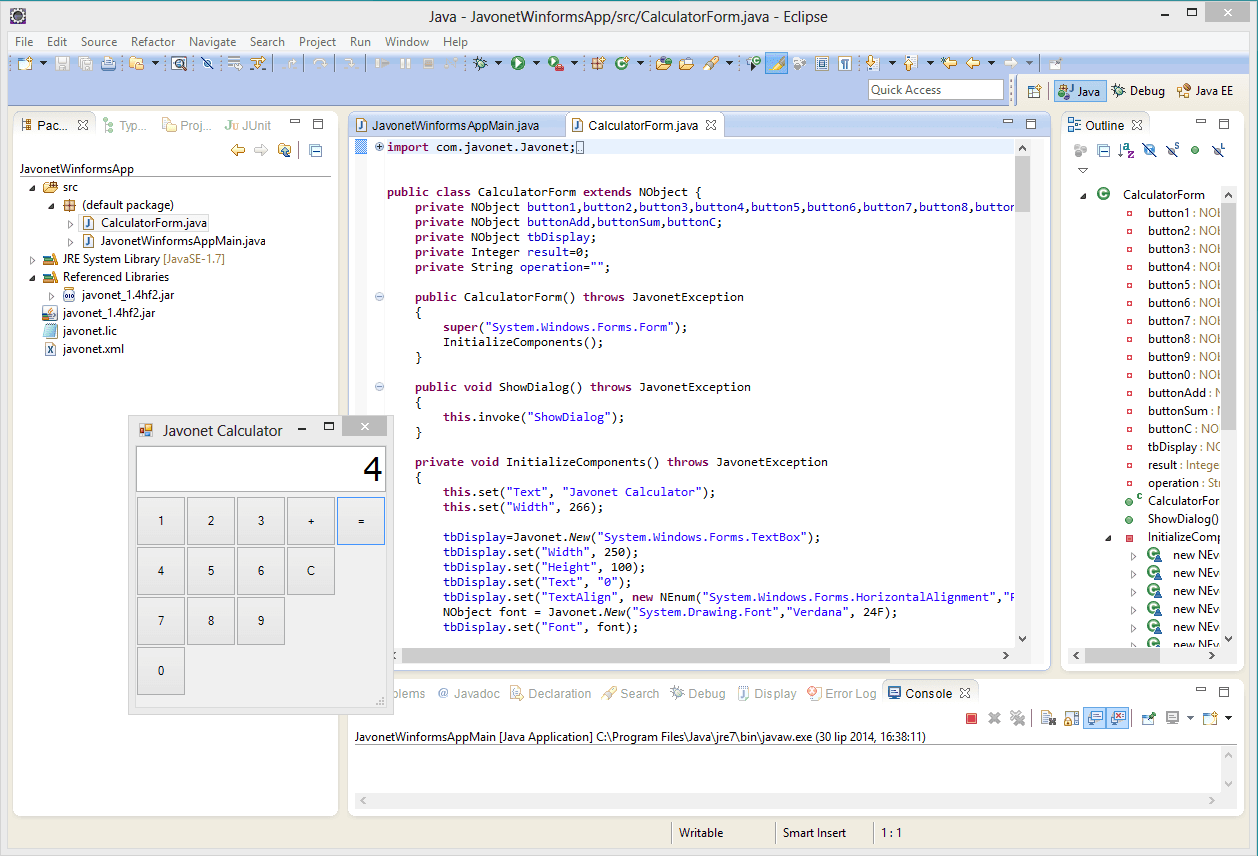Open the Navigate menu
The image size is (1258, 856).
click(x=212, y=42)
